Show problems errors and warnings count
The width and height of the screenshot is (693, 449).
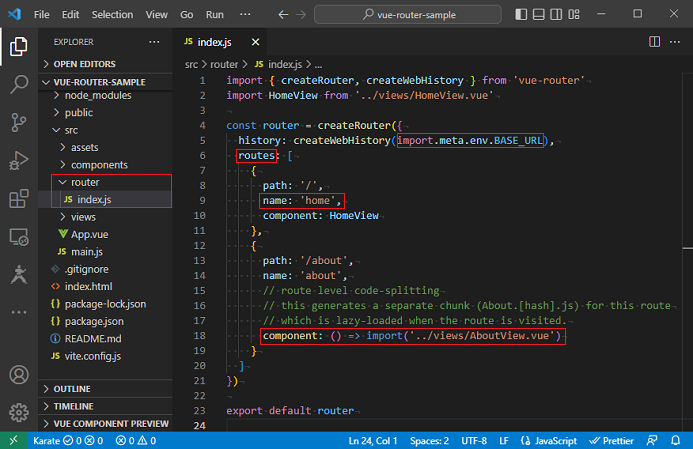136,441
